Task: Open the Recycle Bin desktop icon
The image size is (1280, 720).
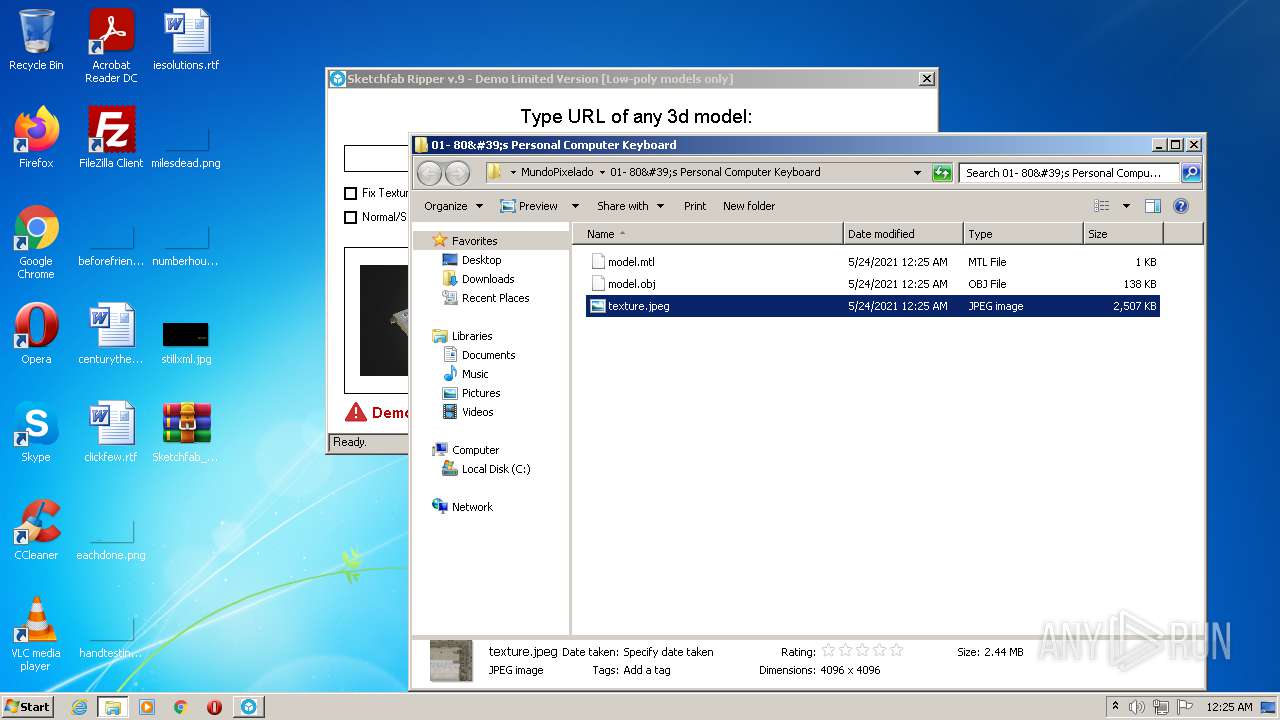Action: [36, 40]
